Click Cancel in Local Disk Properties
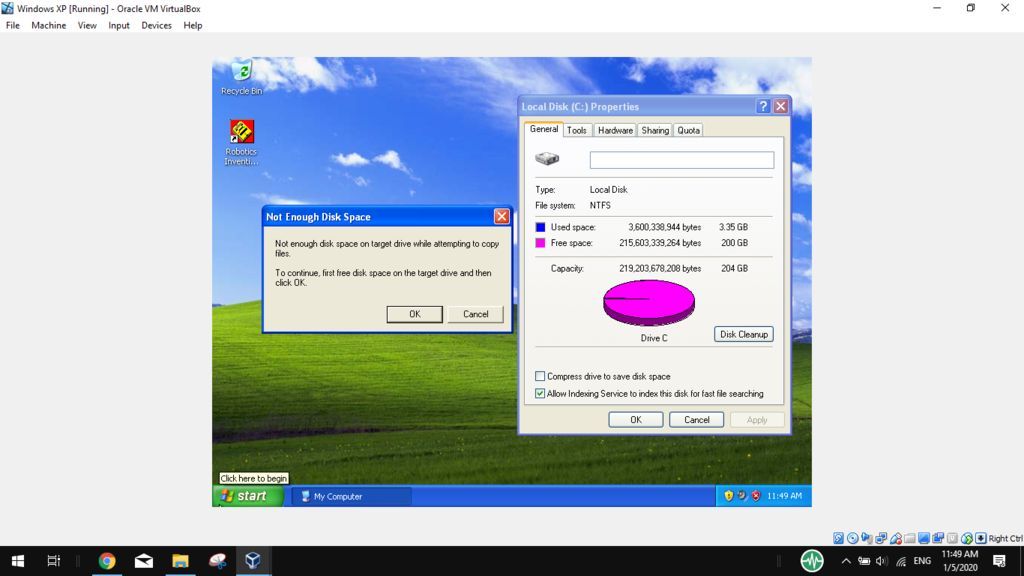This screenshot has height=576, width=1024. coord(696,420)
